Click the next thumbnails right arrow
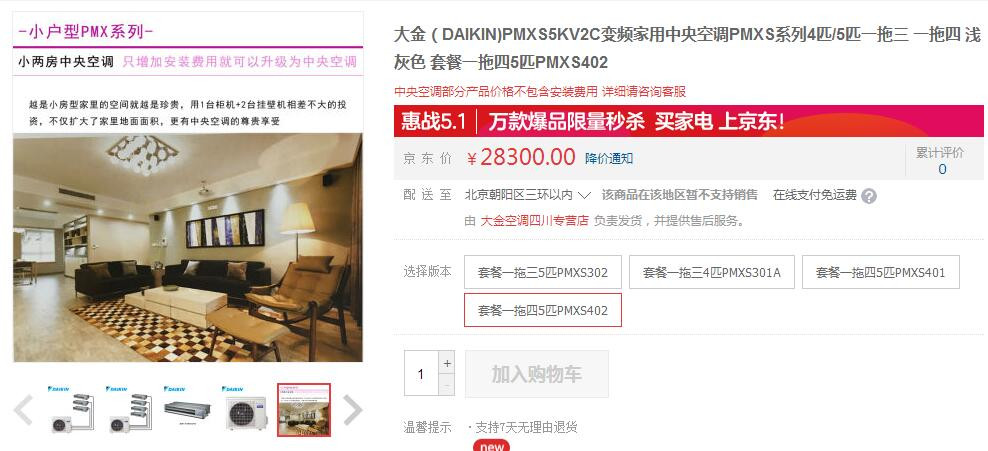988x451 pixels. 352,409
